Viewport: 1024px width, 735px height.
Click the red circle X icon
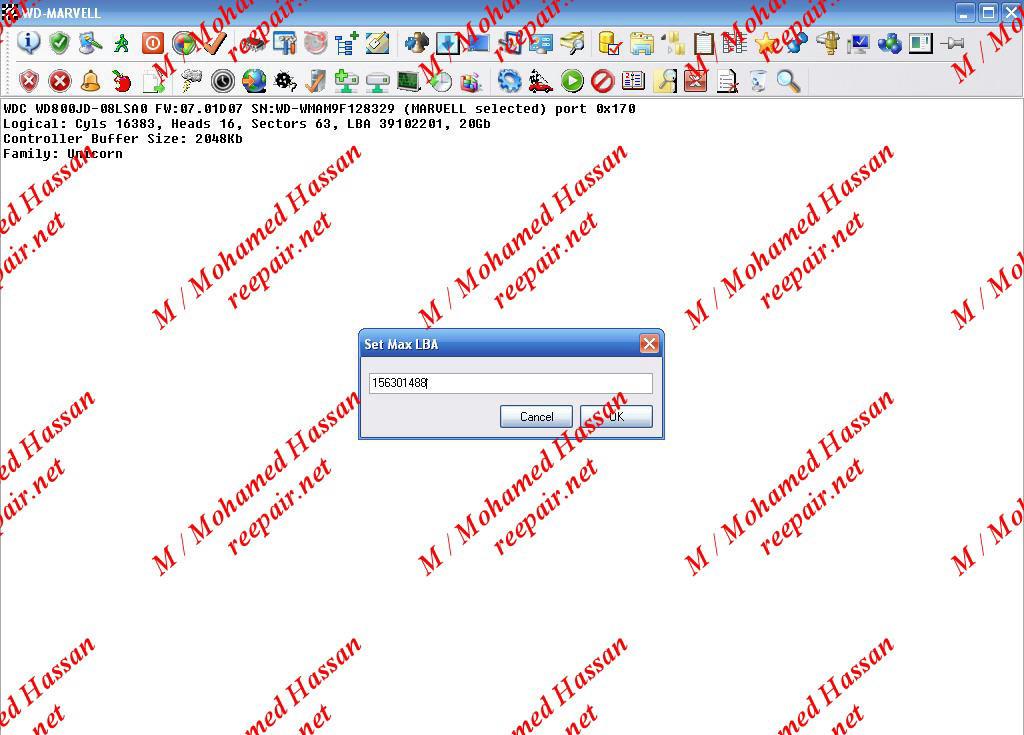[60, 81]
